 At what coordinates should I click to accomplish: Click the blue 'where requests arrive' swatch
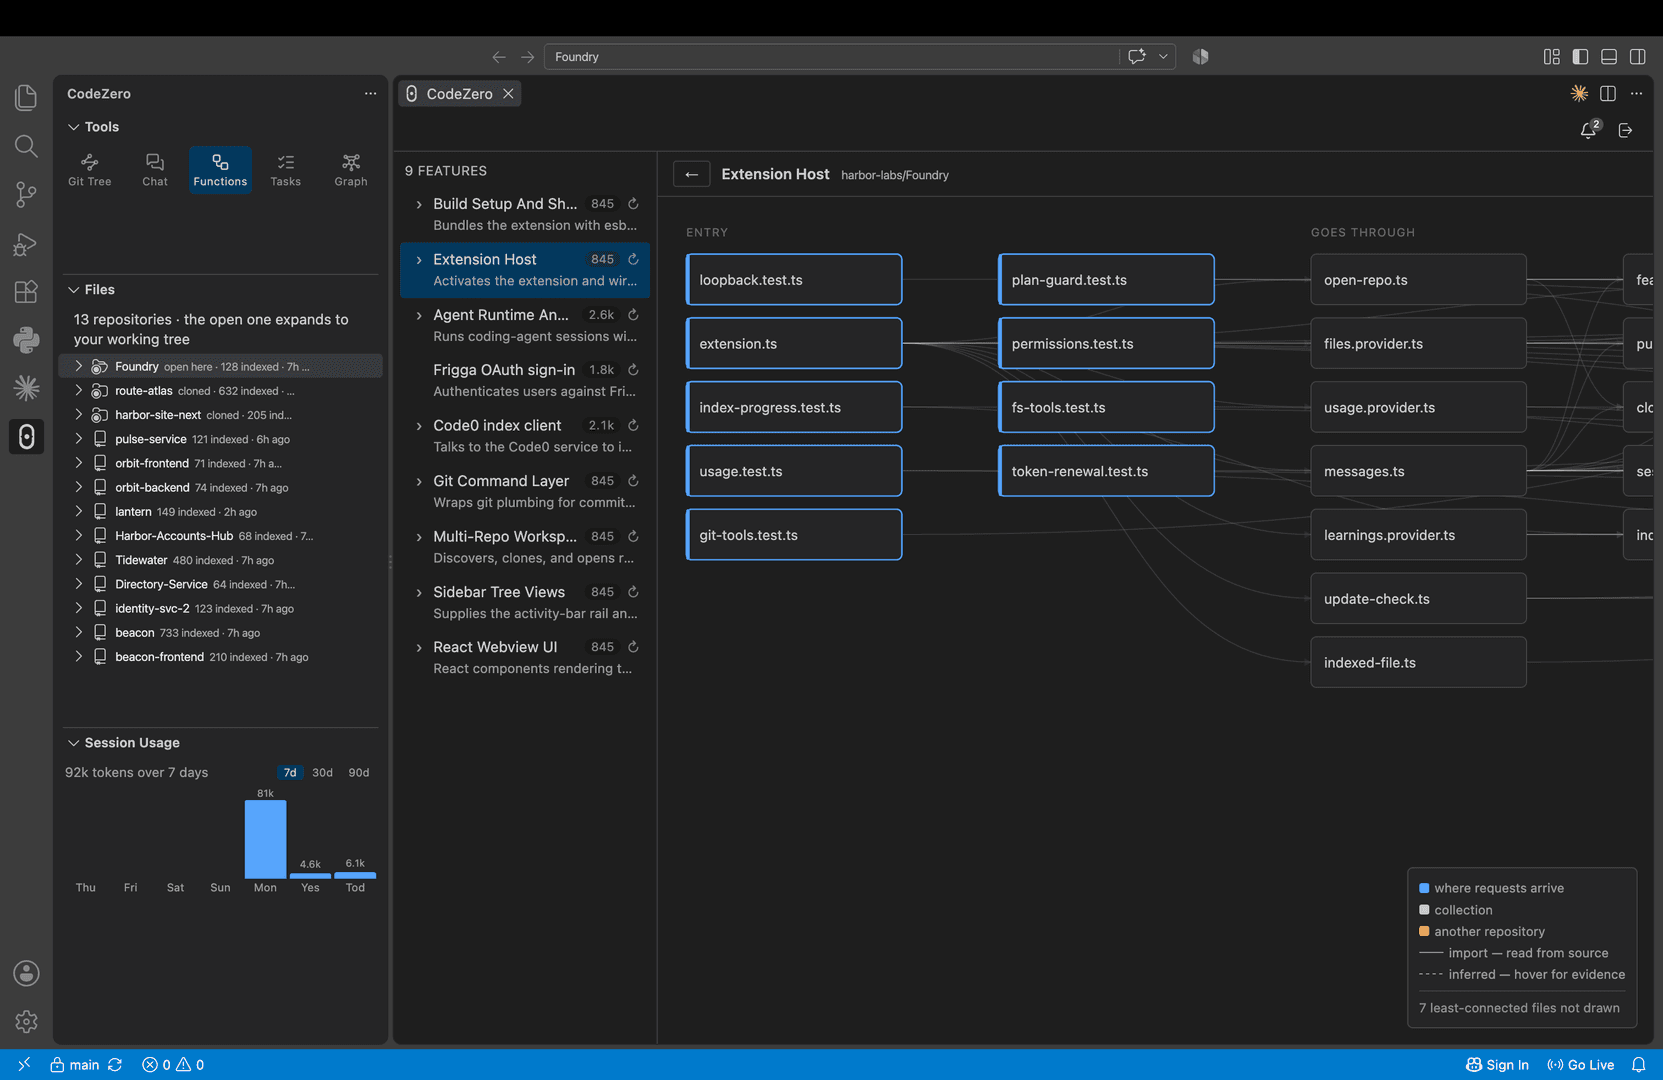1424,888
